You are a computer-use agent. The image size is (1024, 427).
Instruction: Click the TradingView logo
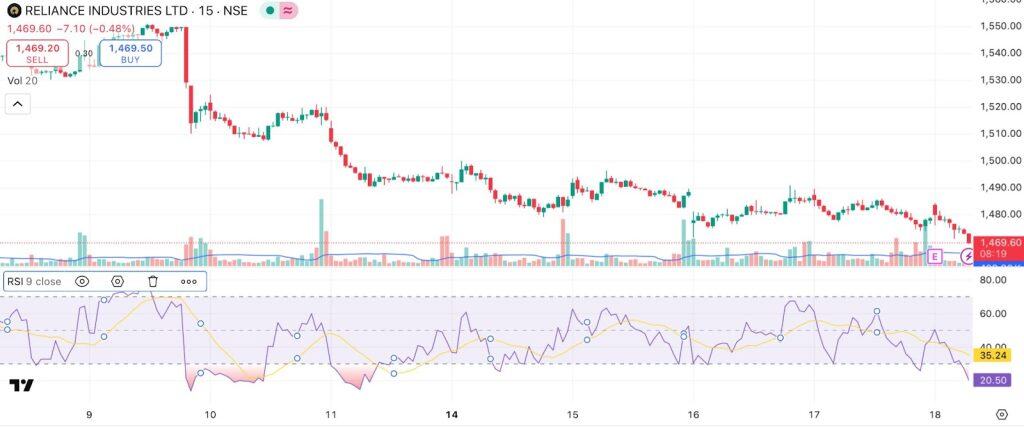(22, 385)
